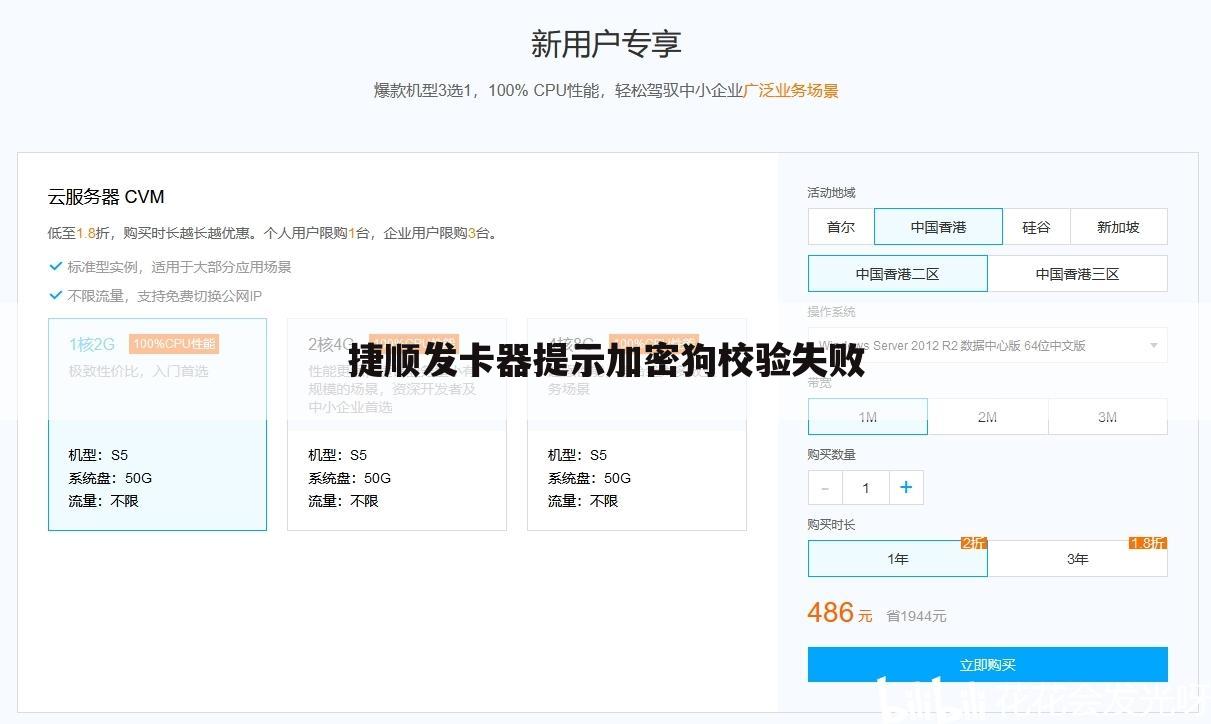Viewport: 1211px width, 724px height.
Task: Pick 2M bandwidth option
Action: pos(987,417)
